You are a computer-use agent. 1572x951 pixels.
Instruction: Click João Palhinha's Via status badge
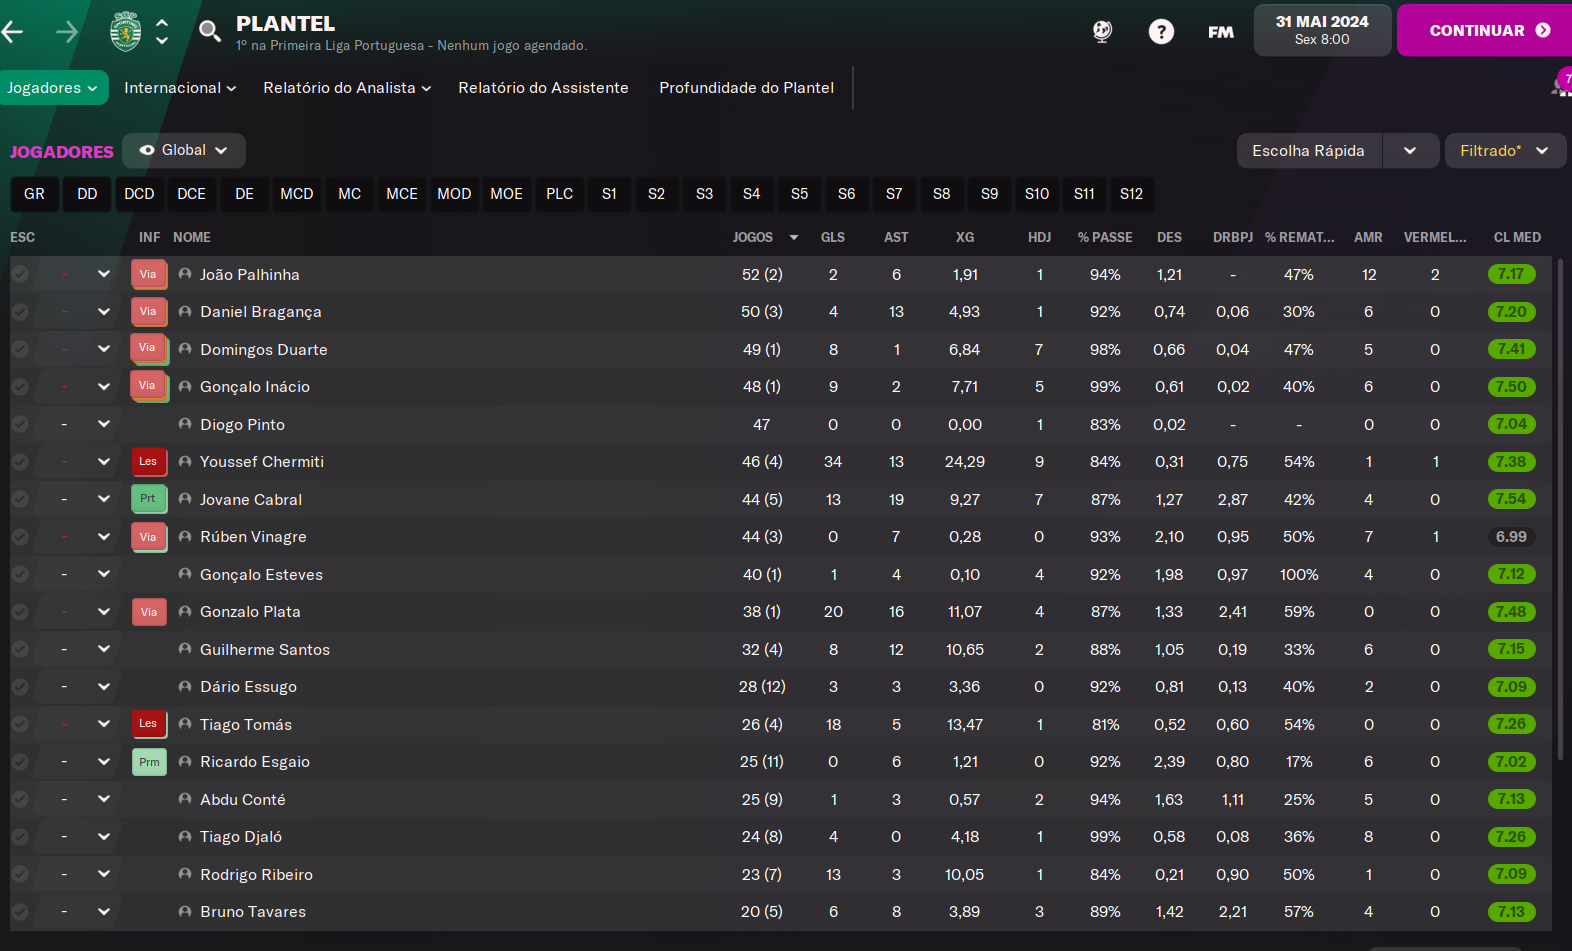(148, 274)
